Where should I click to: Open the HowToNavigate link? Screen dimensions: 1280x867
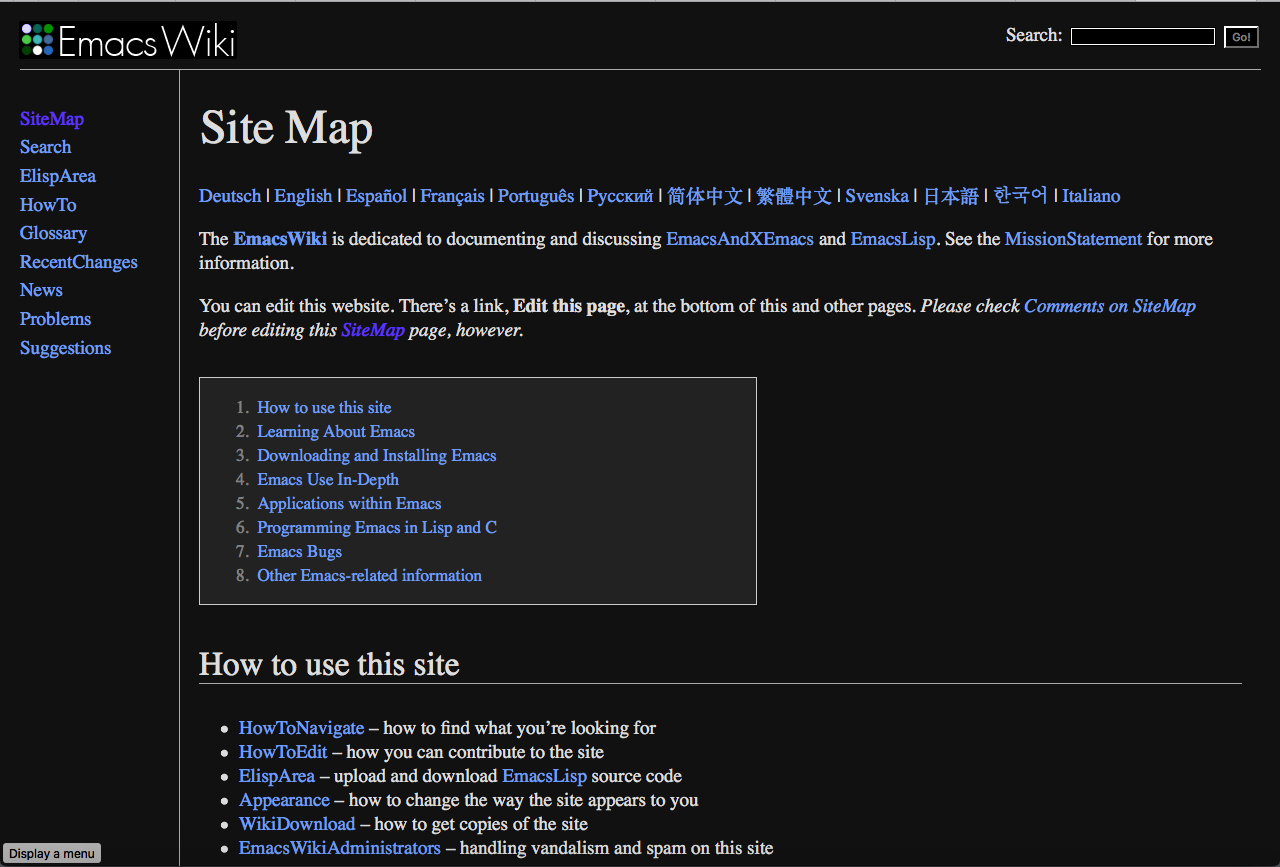click(301, 728)
